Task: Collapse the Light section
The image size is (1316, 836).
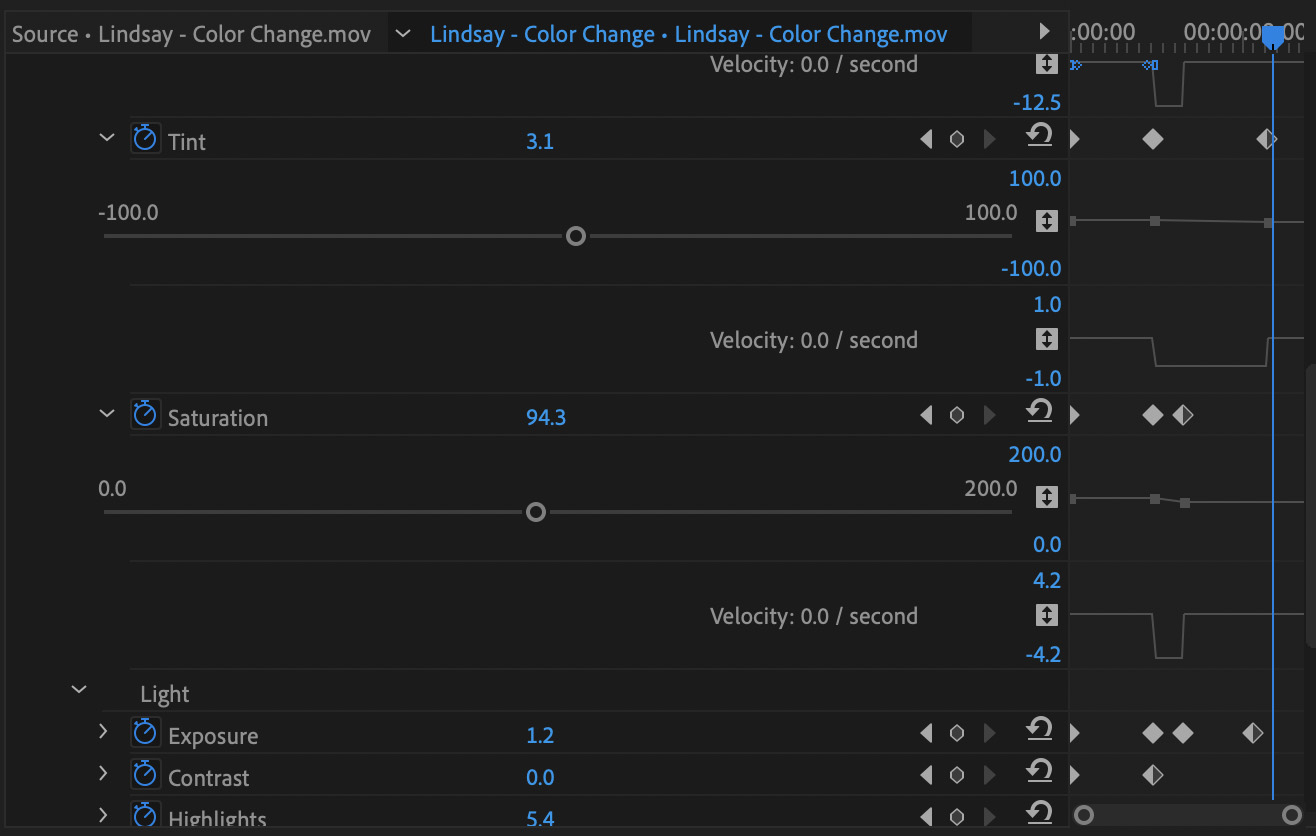Action: (x=79, y=689)
